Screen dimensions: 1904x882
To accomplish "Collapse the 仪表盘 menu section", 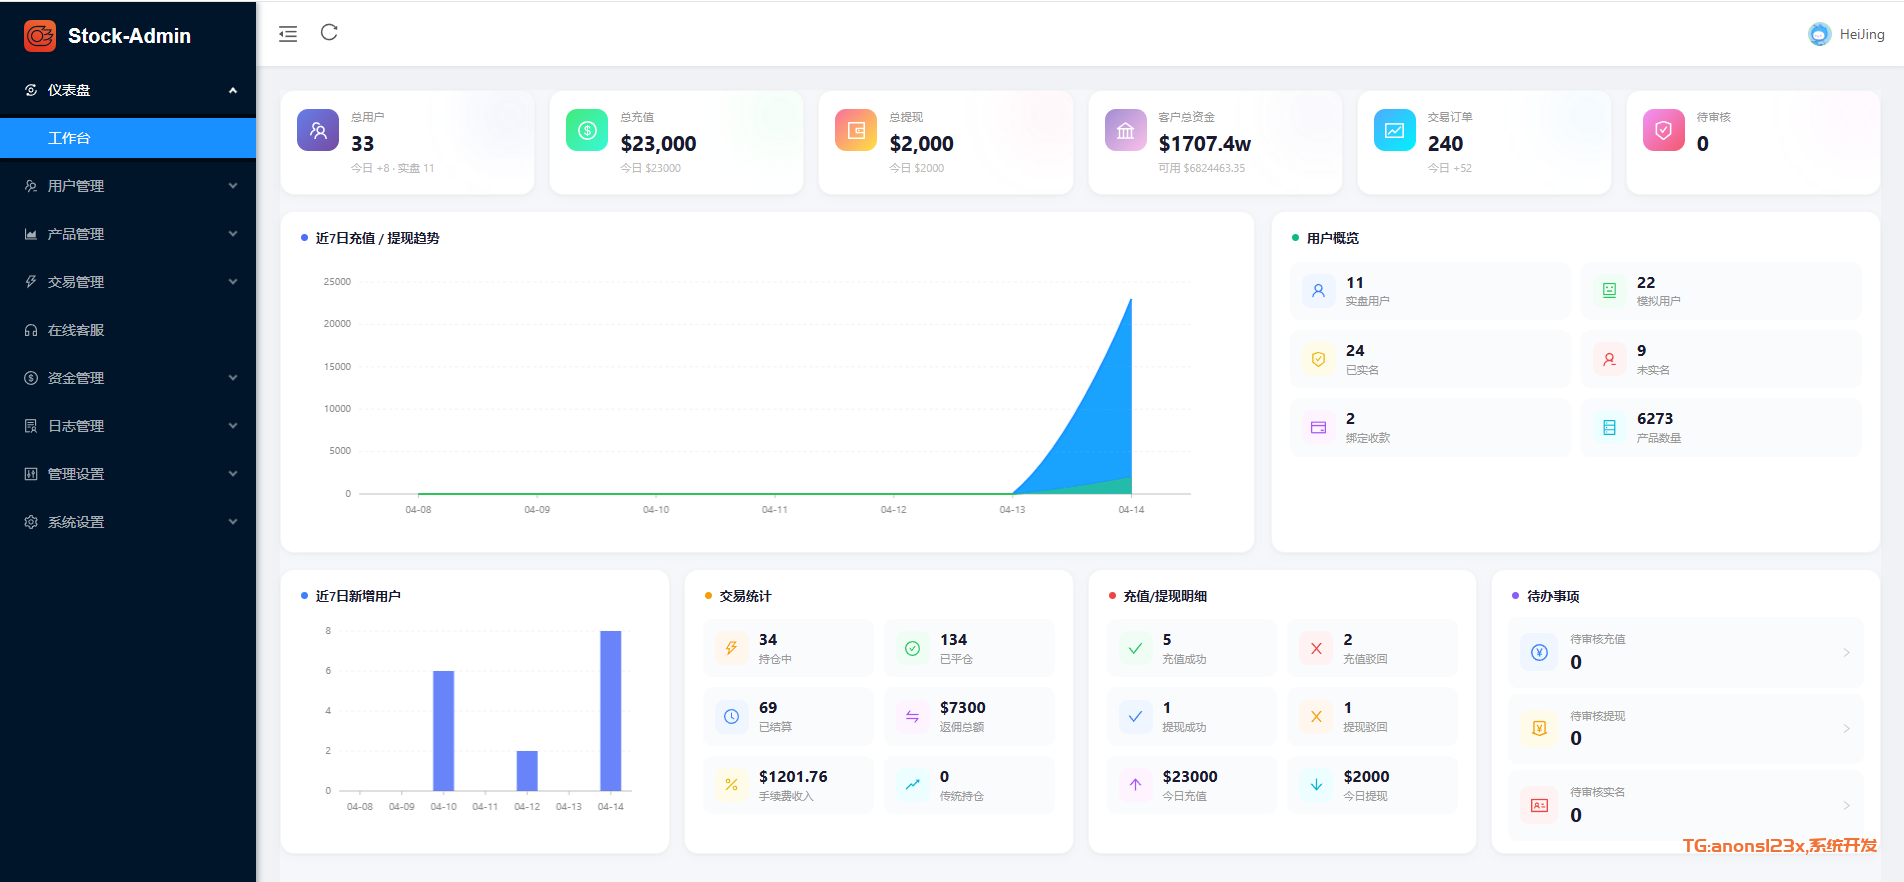I will (128, 90).
